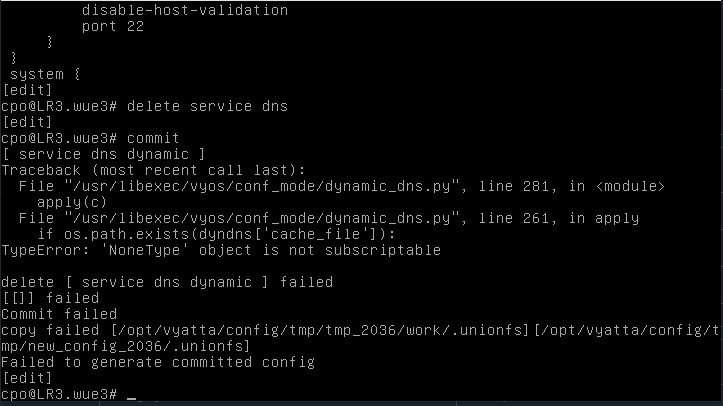723x406 pixels.
Task: Click the last '[edit]' line above the prompt
Action: [24, 378]
